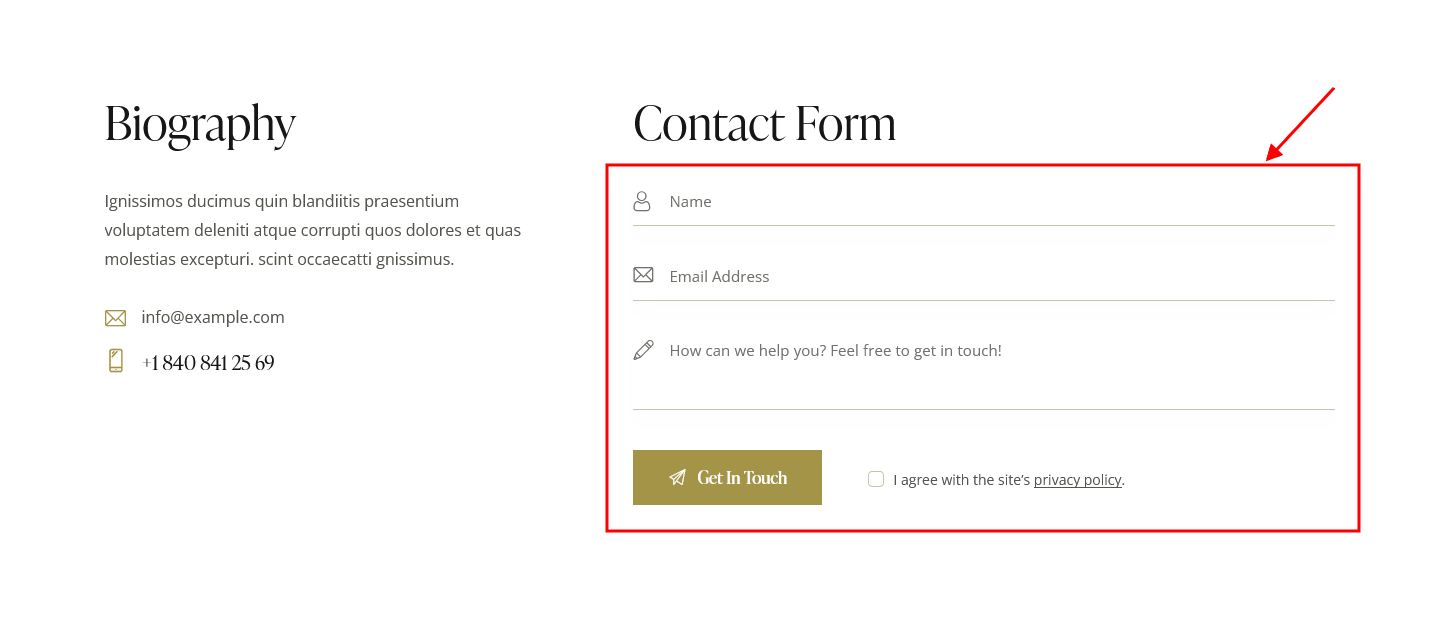Click the paper plane icon on button

pos(677,478)
